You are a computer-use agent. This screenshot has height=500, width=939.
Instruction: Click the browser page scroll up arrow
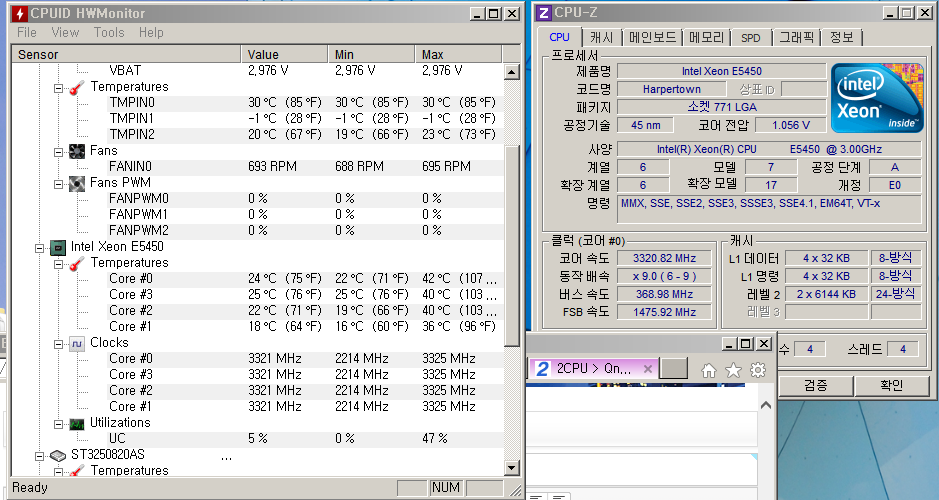pos(765,405)
